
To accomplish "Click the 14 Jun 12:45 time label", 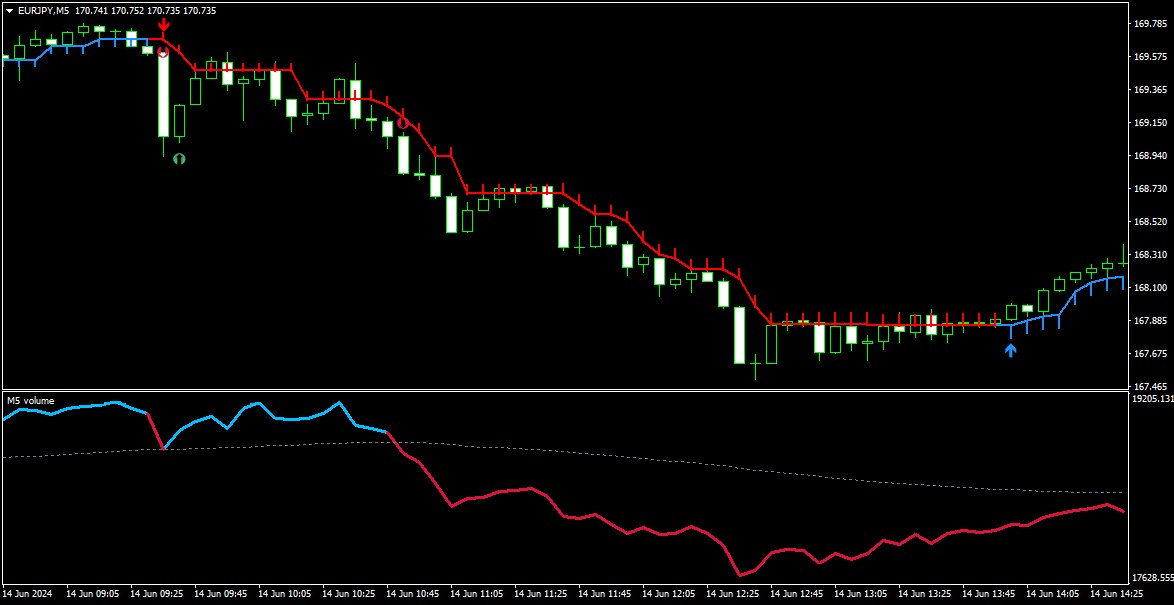I will click(x=799, y=594).
